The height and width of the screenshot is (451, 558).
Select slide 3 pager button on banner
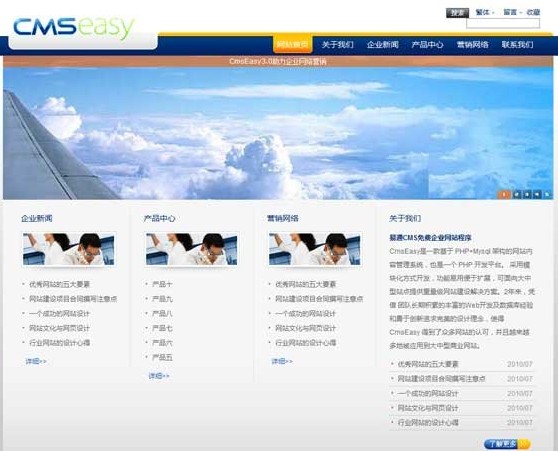click(x=527, y=194)
